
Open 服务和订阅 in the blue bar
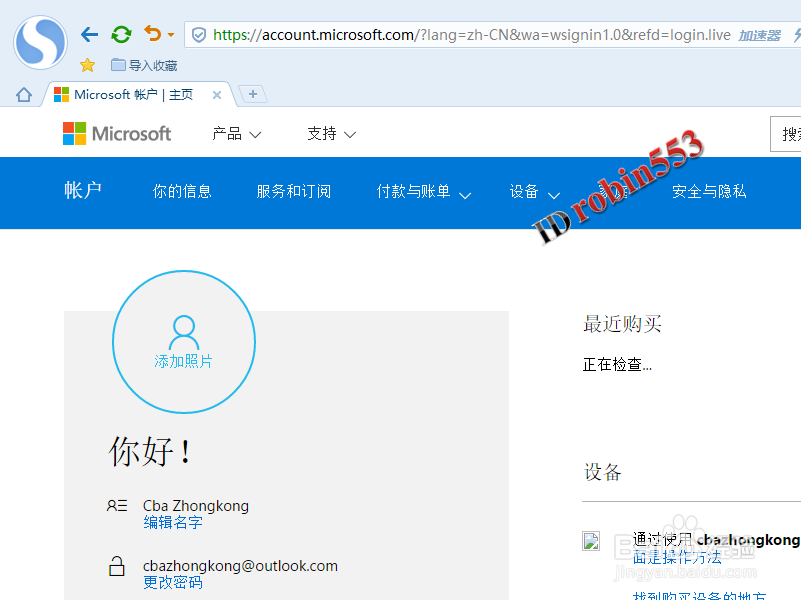[x=294, y=191]
